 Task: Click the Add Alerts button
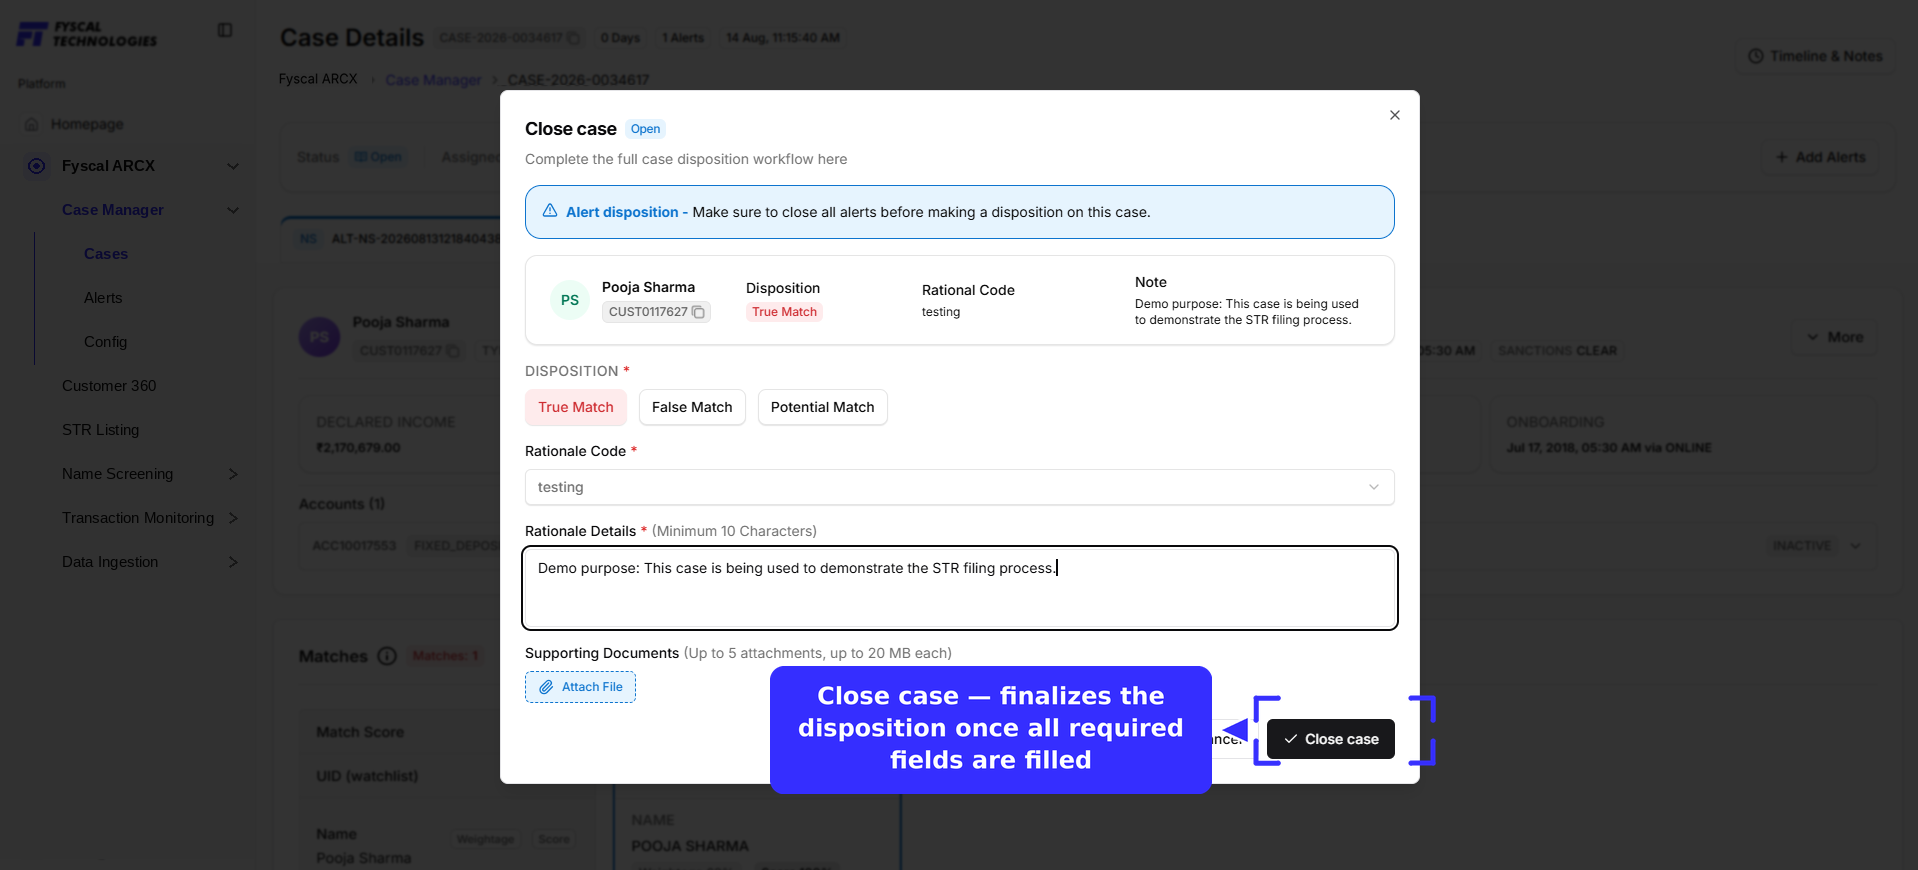tap(1820, 157)
